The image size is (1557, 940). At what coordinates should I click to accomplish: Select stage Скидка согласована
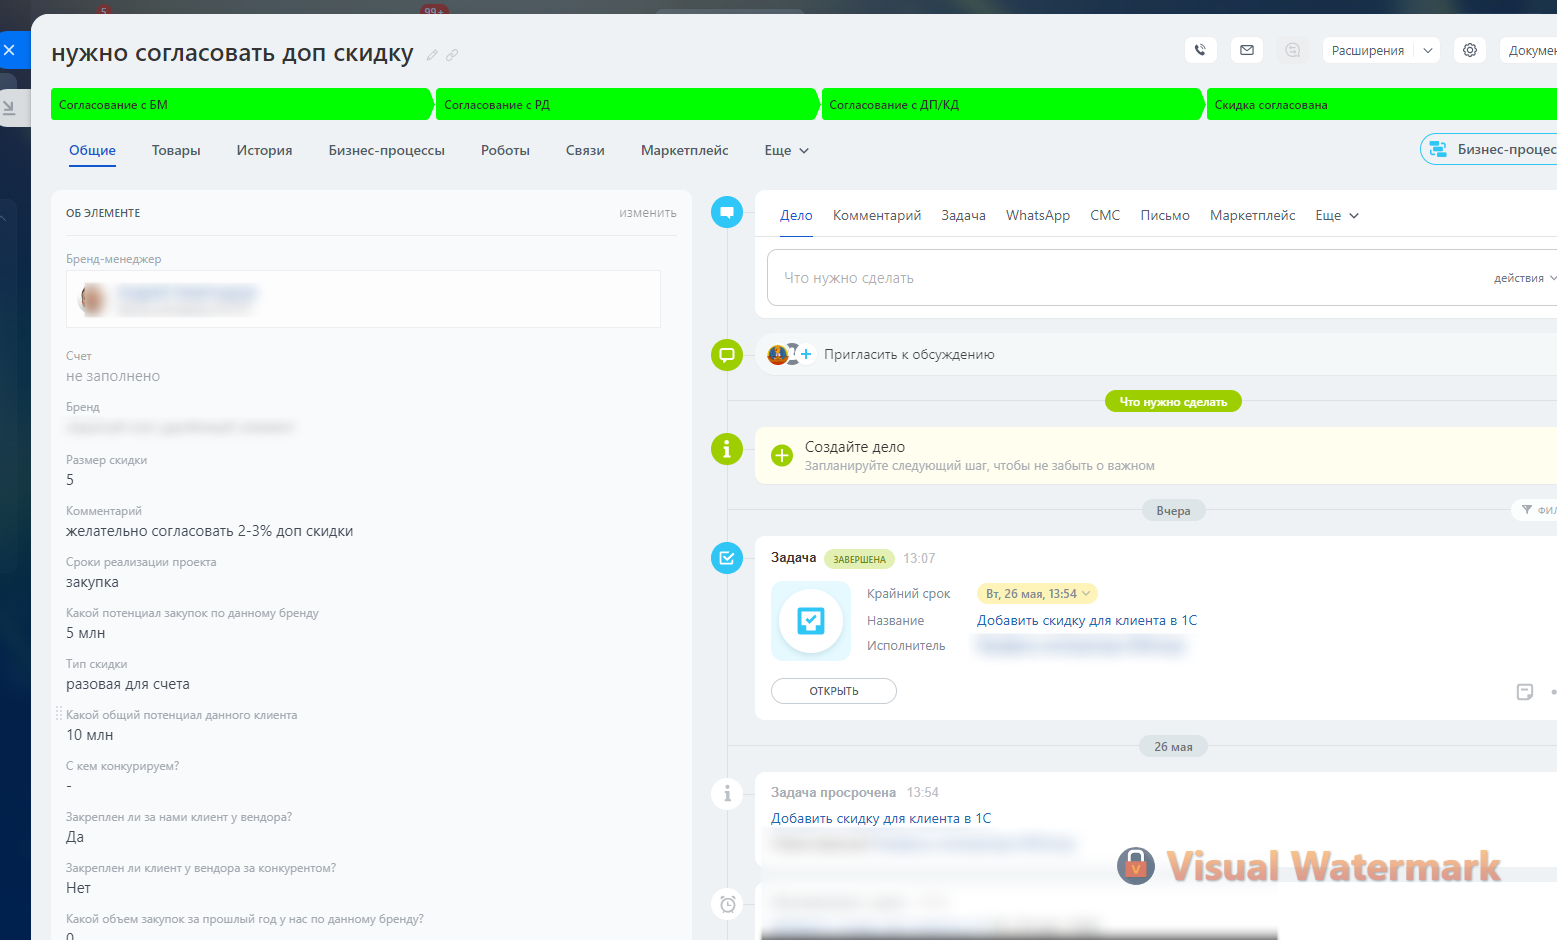(x=1382, y=104)
